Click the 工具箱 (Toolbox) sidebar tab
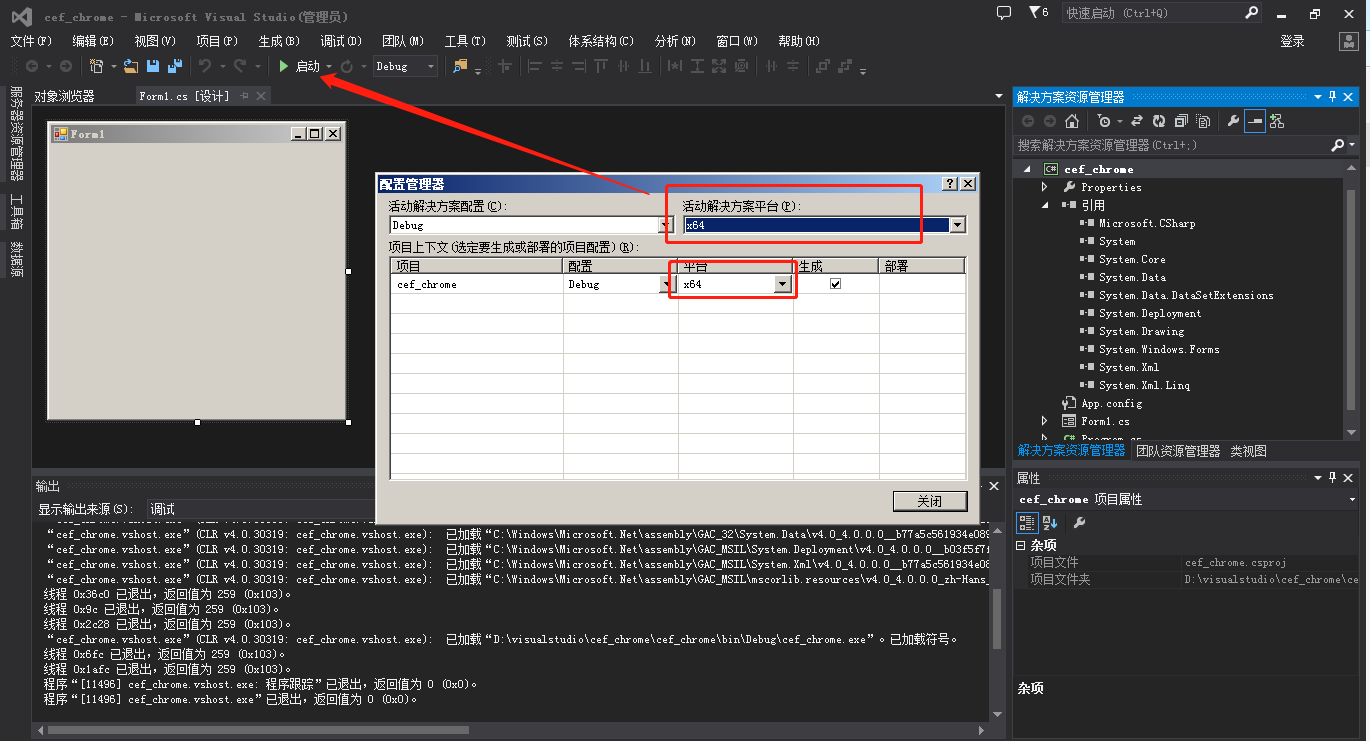The width and height of the screenshot is (1370, 741). (x=16, y=212)
